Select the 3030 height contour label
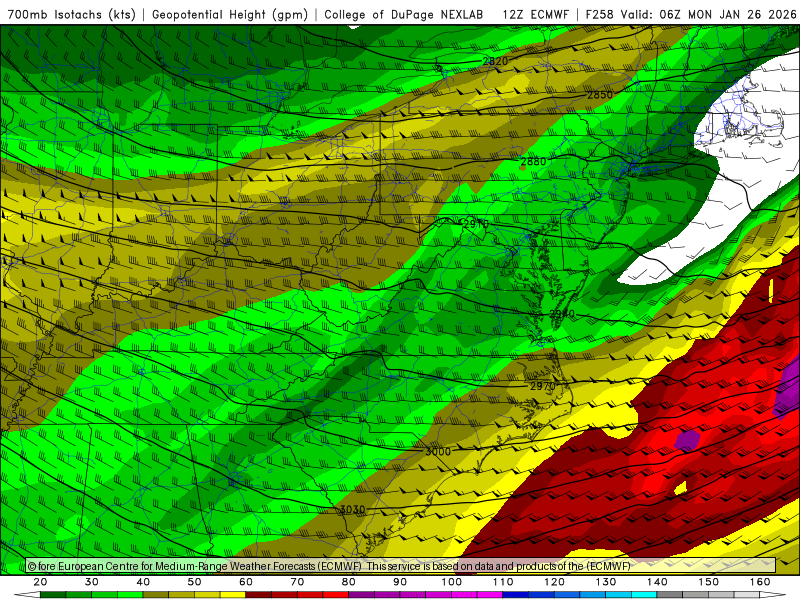This screenshot has width=800, height=600. pyautogui.click(x=353, y=509)
